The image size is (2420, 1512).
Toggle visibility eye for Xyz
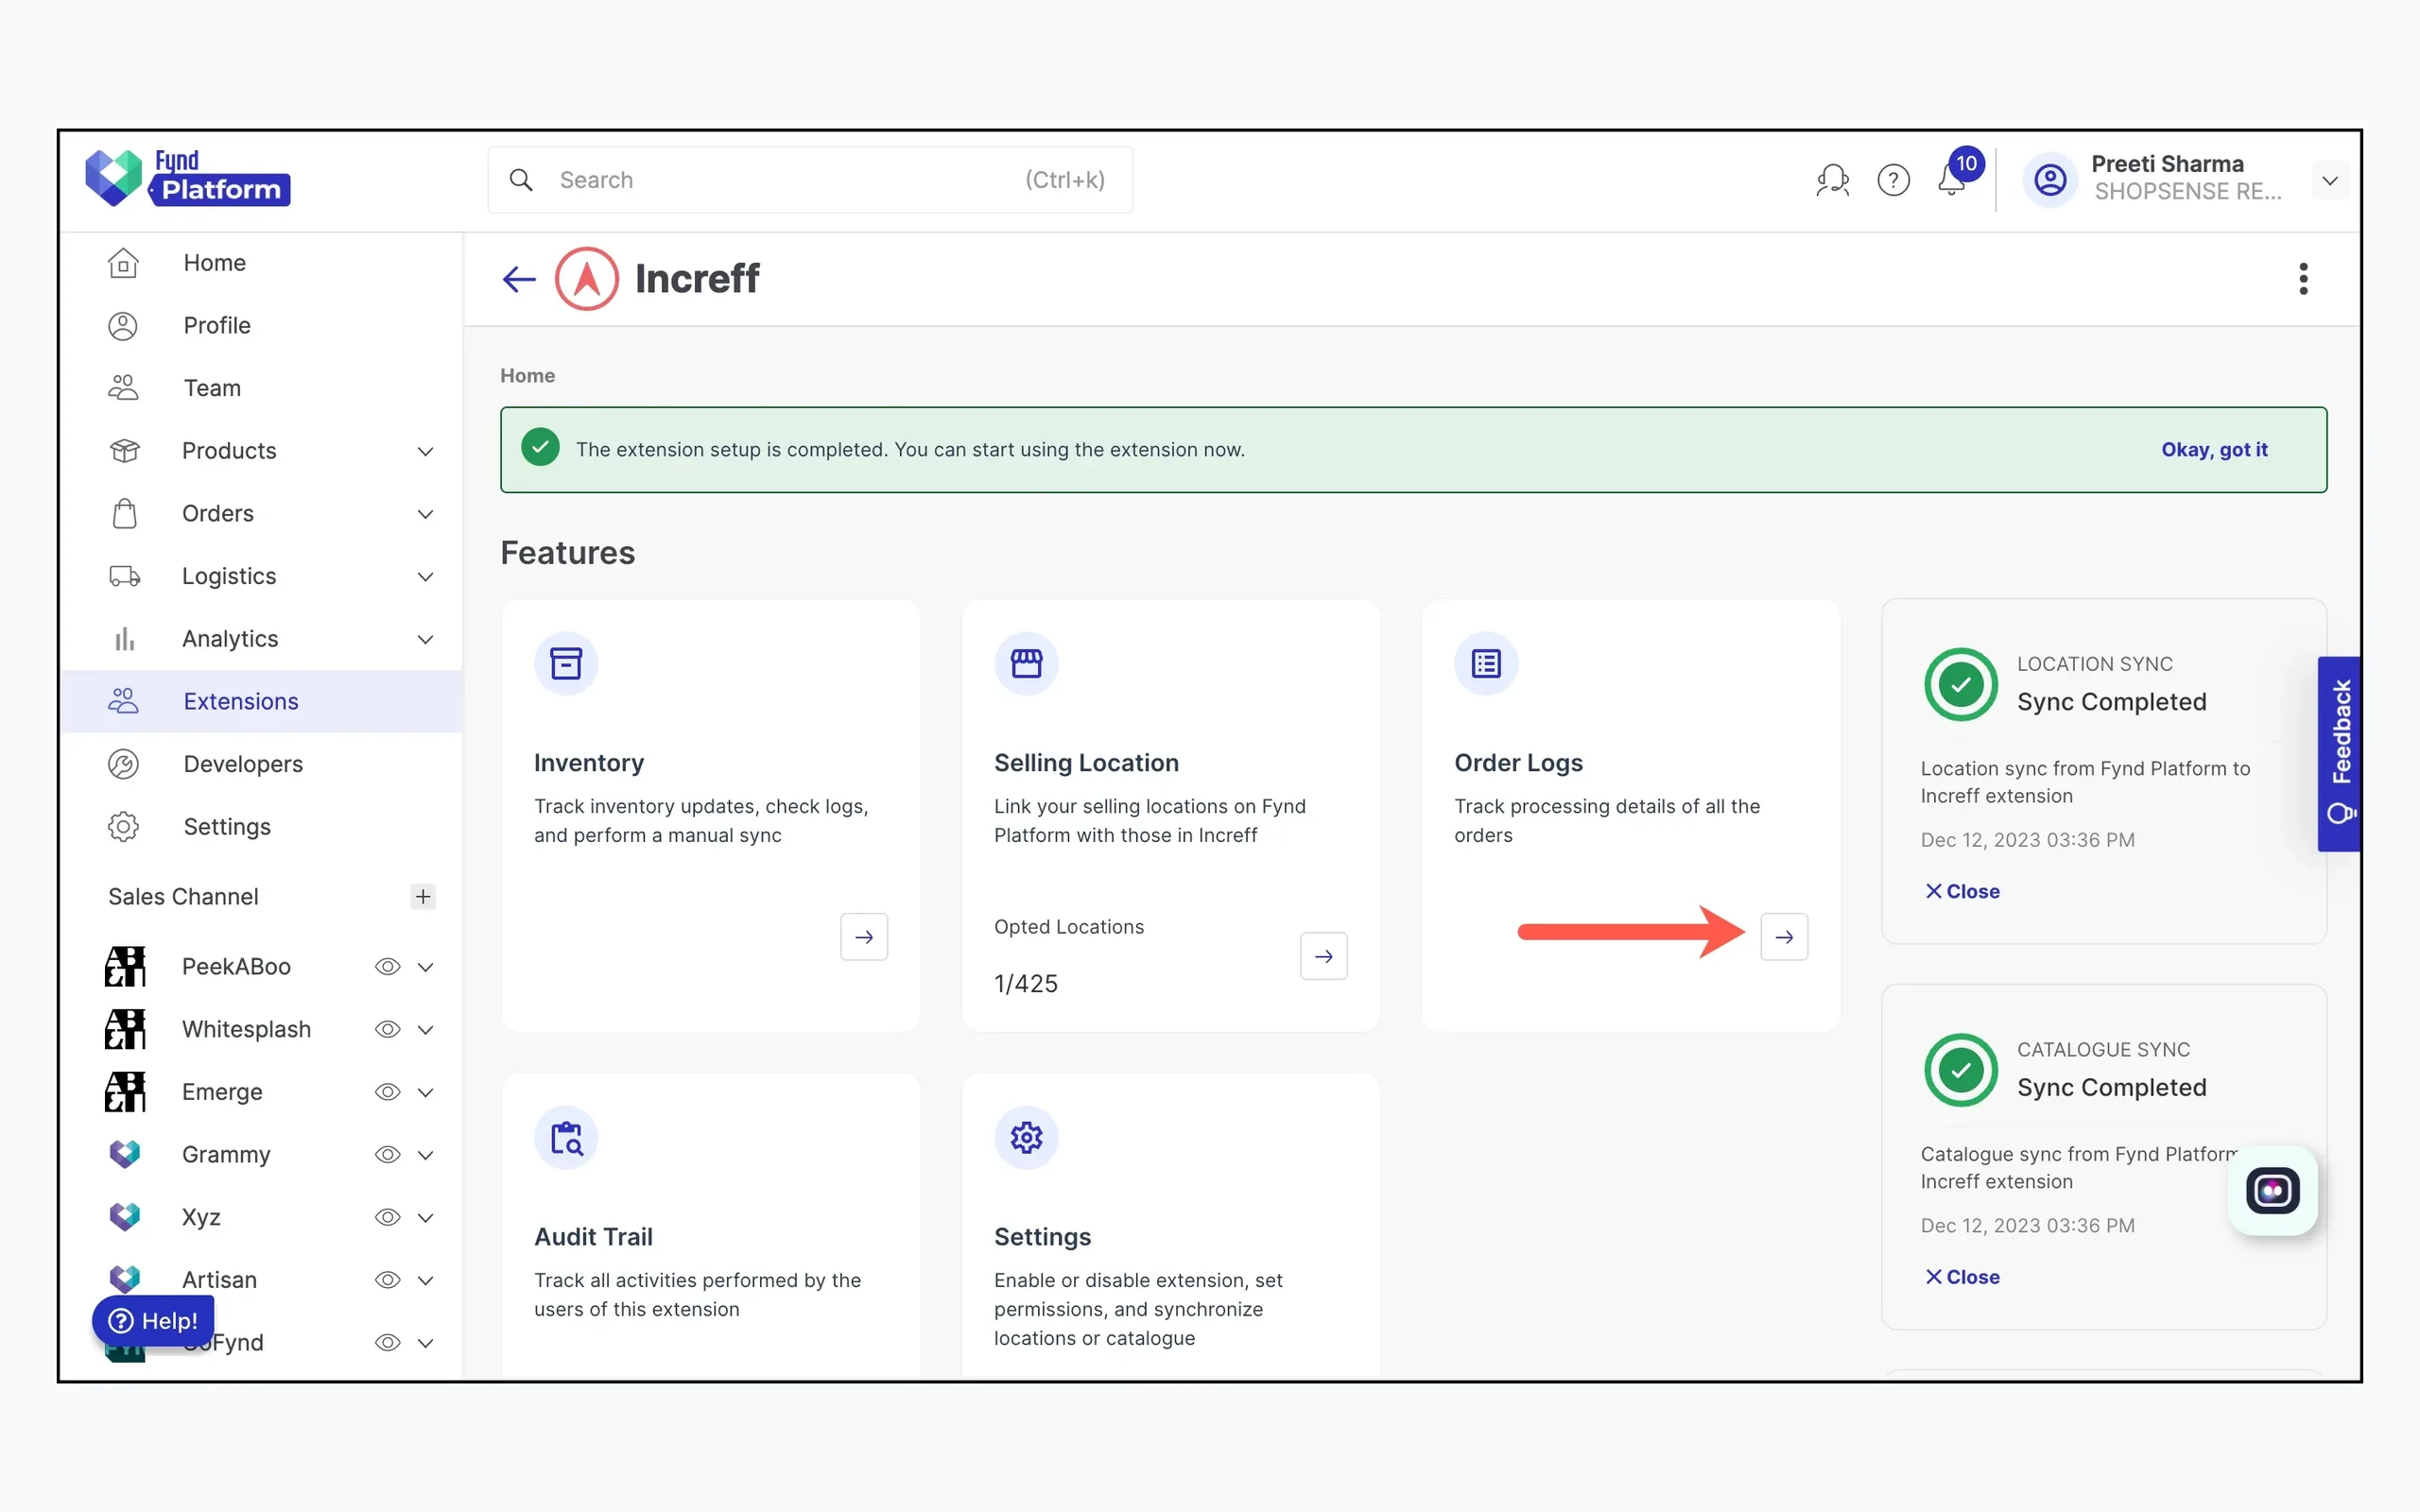coord(387,1217)
